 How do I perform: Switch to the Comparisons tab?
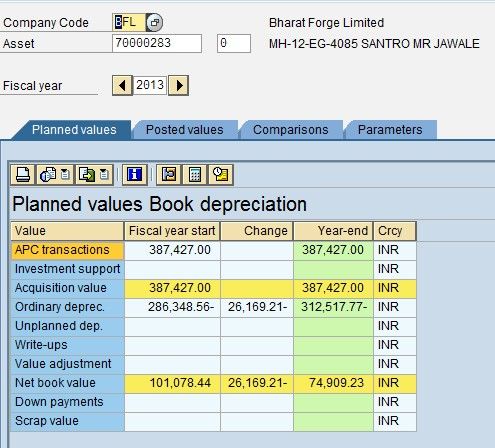coord(291,130)
